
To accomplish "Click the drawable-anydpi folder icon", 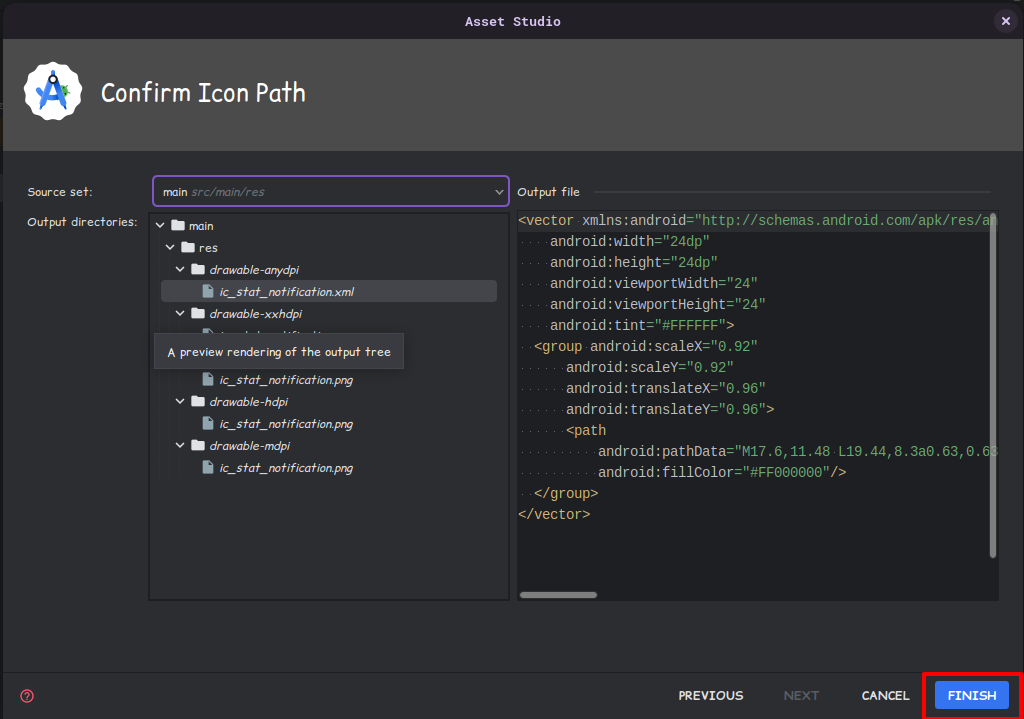I will 198,270.
